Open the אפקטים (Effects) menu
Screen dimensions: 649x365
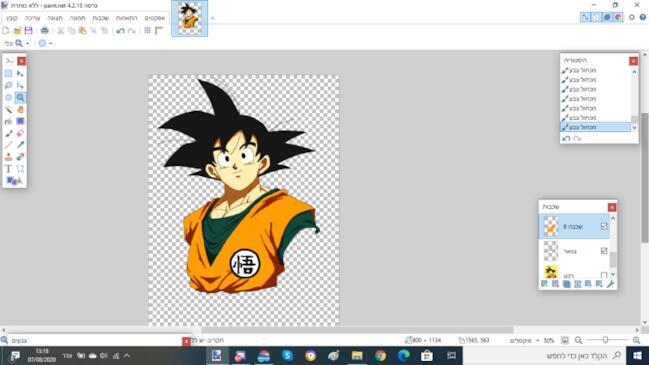click(x=155, y=18)
